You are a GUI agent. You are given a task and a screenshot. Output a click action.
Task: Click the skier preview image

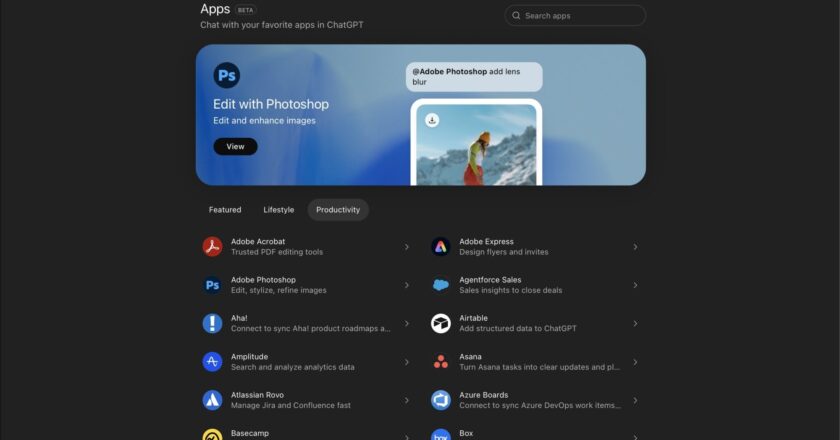pos(476,145)
